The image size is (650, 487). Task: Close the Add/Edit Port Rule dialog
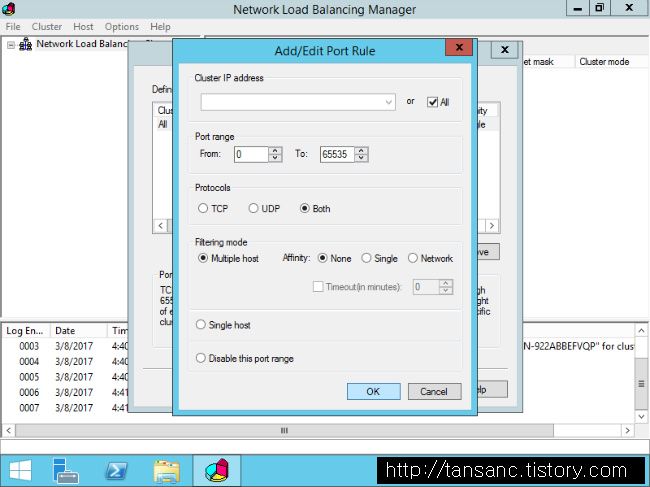point(459,47)
